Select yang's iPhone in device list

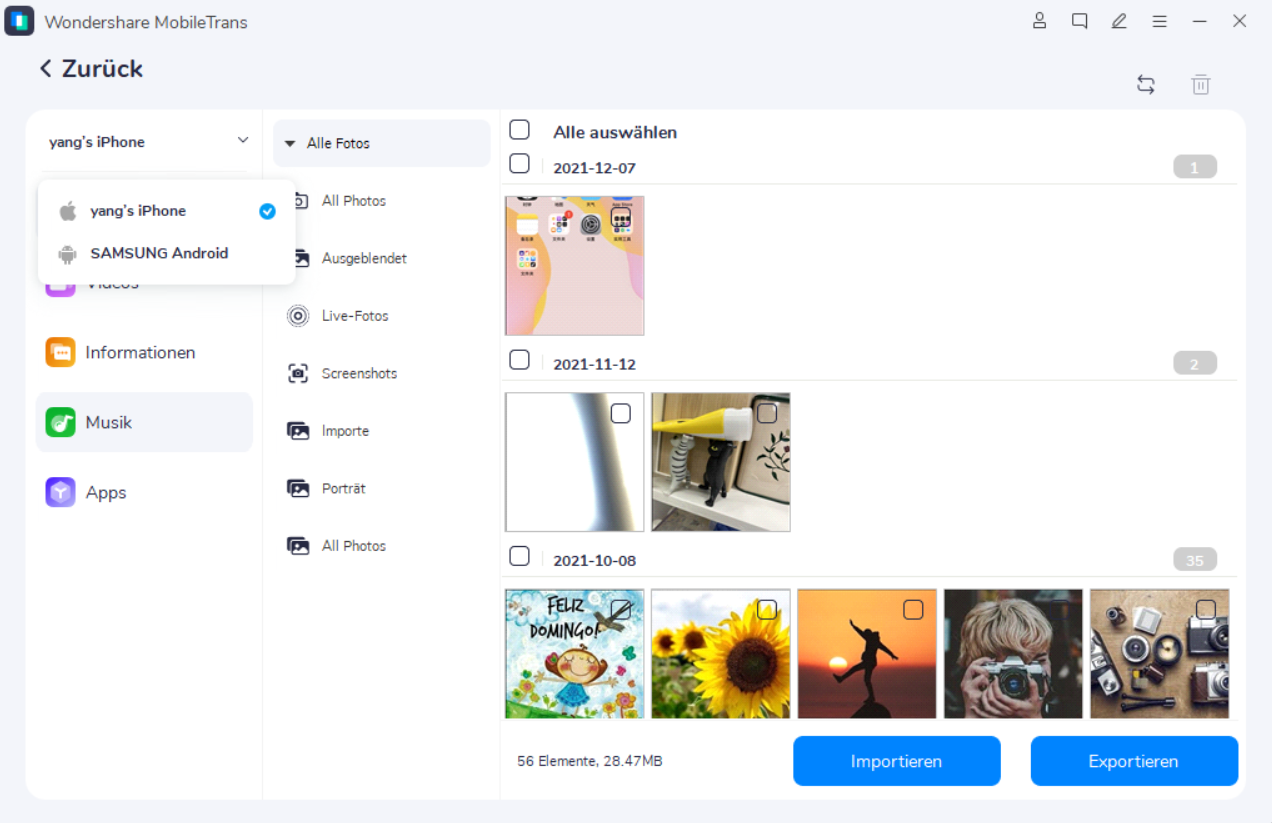(x=166, y=211)
